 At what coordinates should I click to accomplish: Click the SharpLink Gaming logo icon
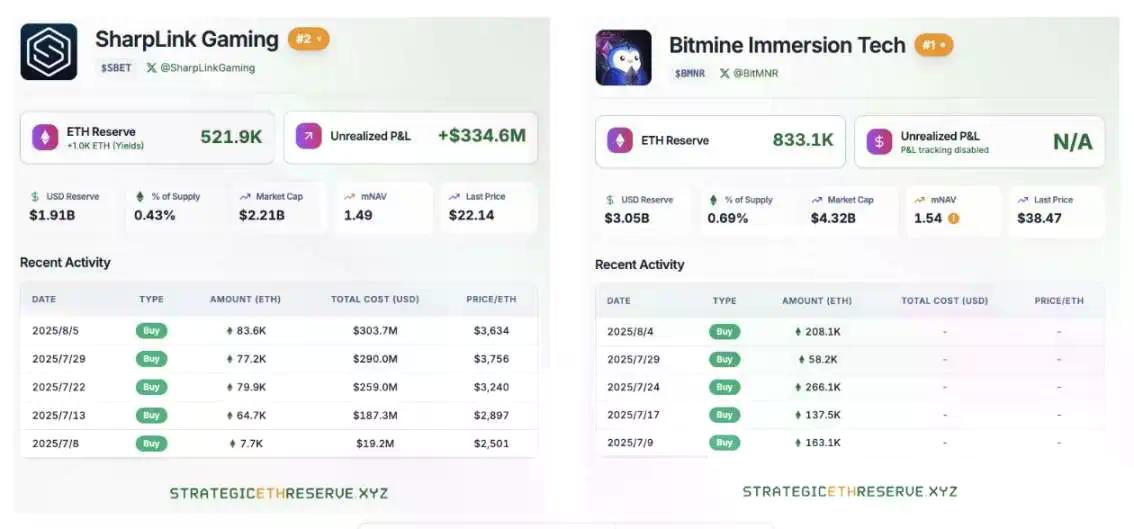point(49,52)
